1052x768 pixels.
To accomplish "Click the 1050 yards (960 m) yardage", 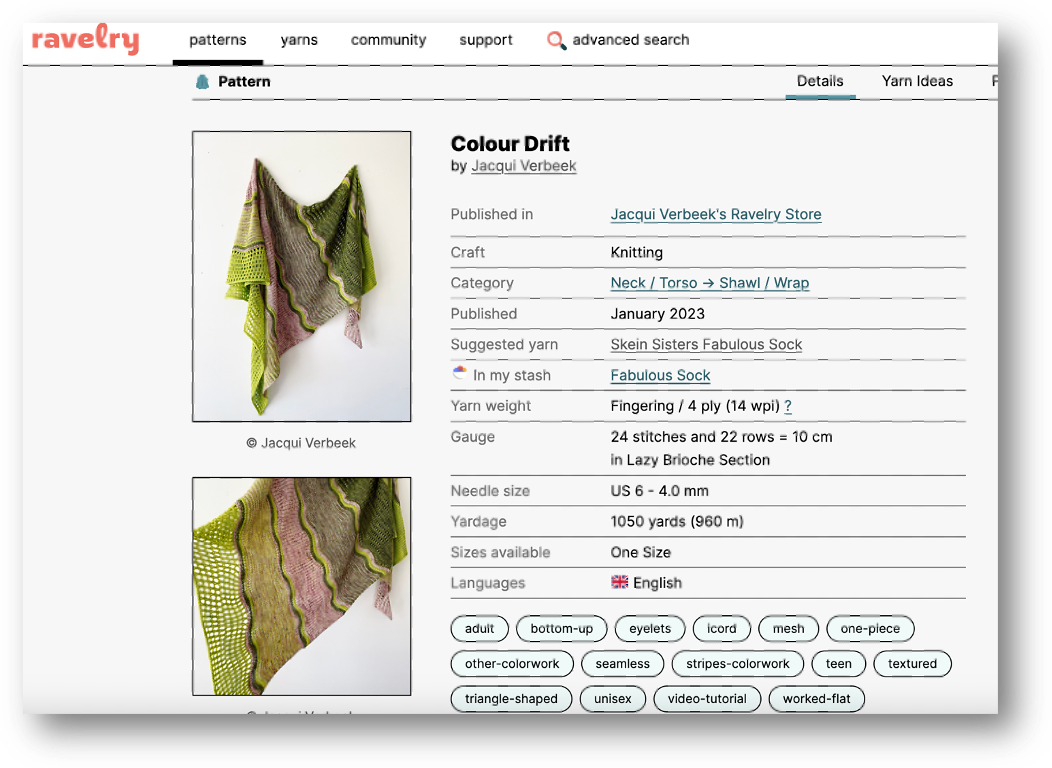I will coord(677,522).
